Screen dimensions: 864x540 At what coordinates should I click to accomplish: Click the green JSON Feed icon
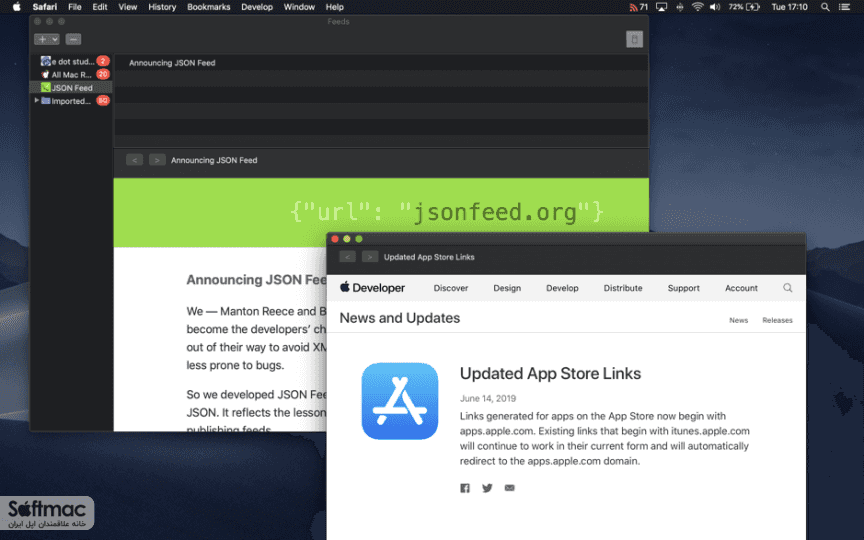(x=46, y=88)
